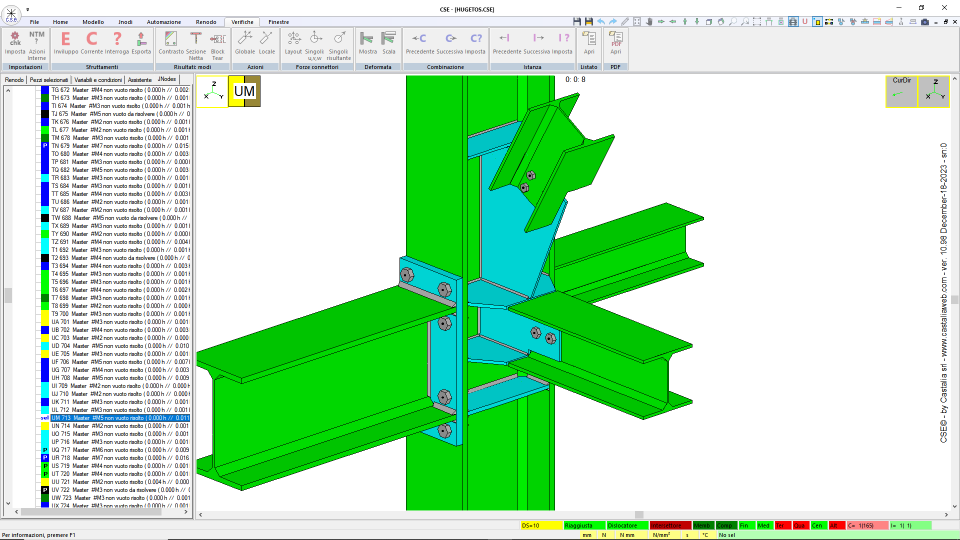Choose the Globale actions icon
Image resolution: width=960 pixels, height=540 pixels.
tap(245, 43)
